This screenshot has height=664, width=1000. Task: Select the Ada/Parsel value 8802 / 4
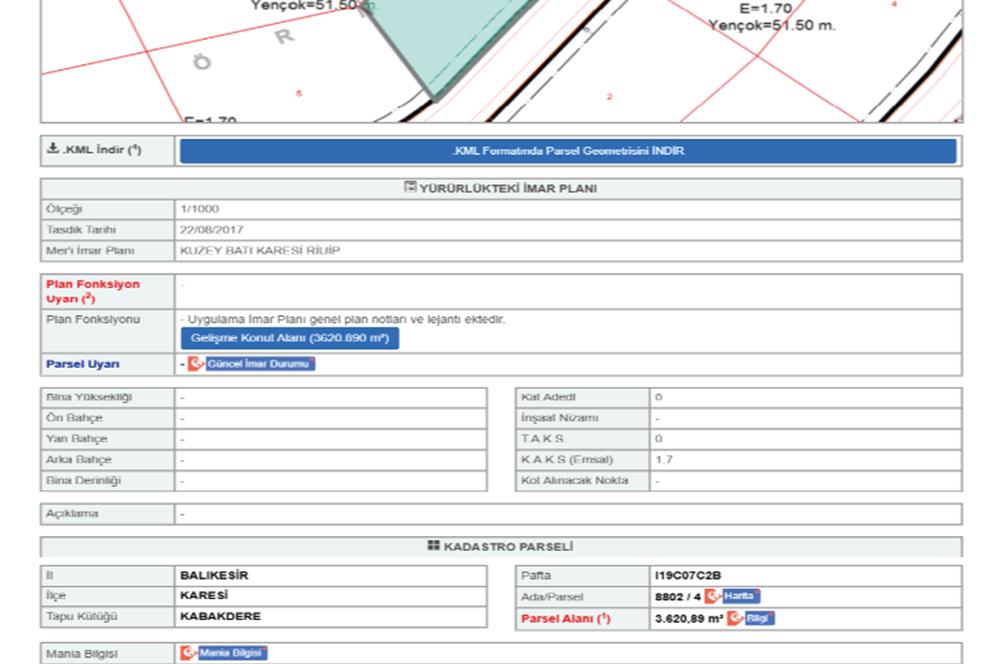[678, 597]
